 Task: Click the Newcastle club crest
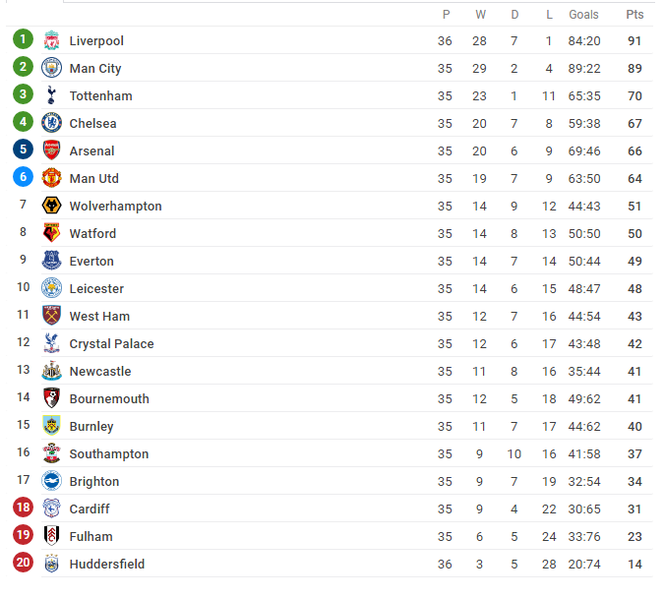click(51, 371)
